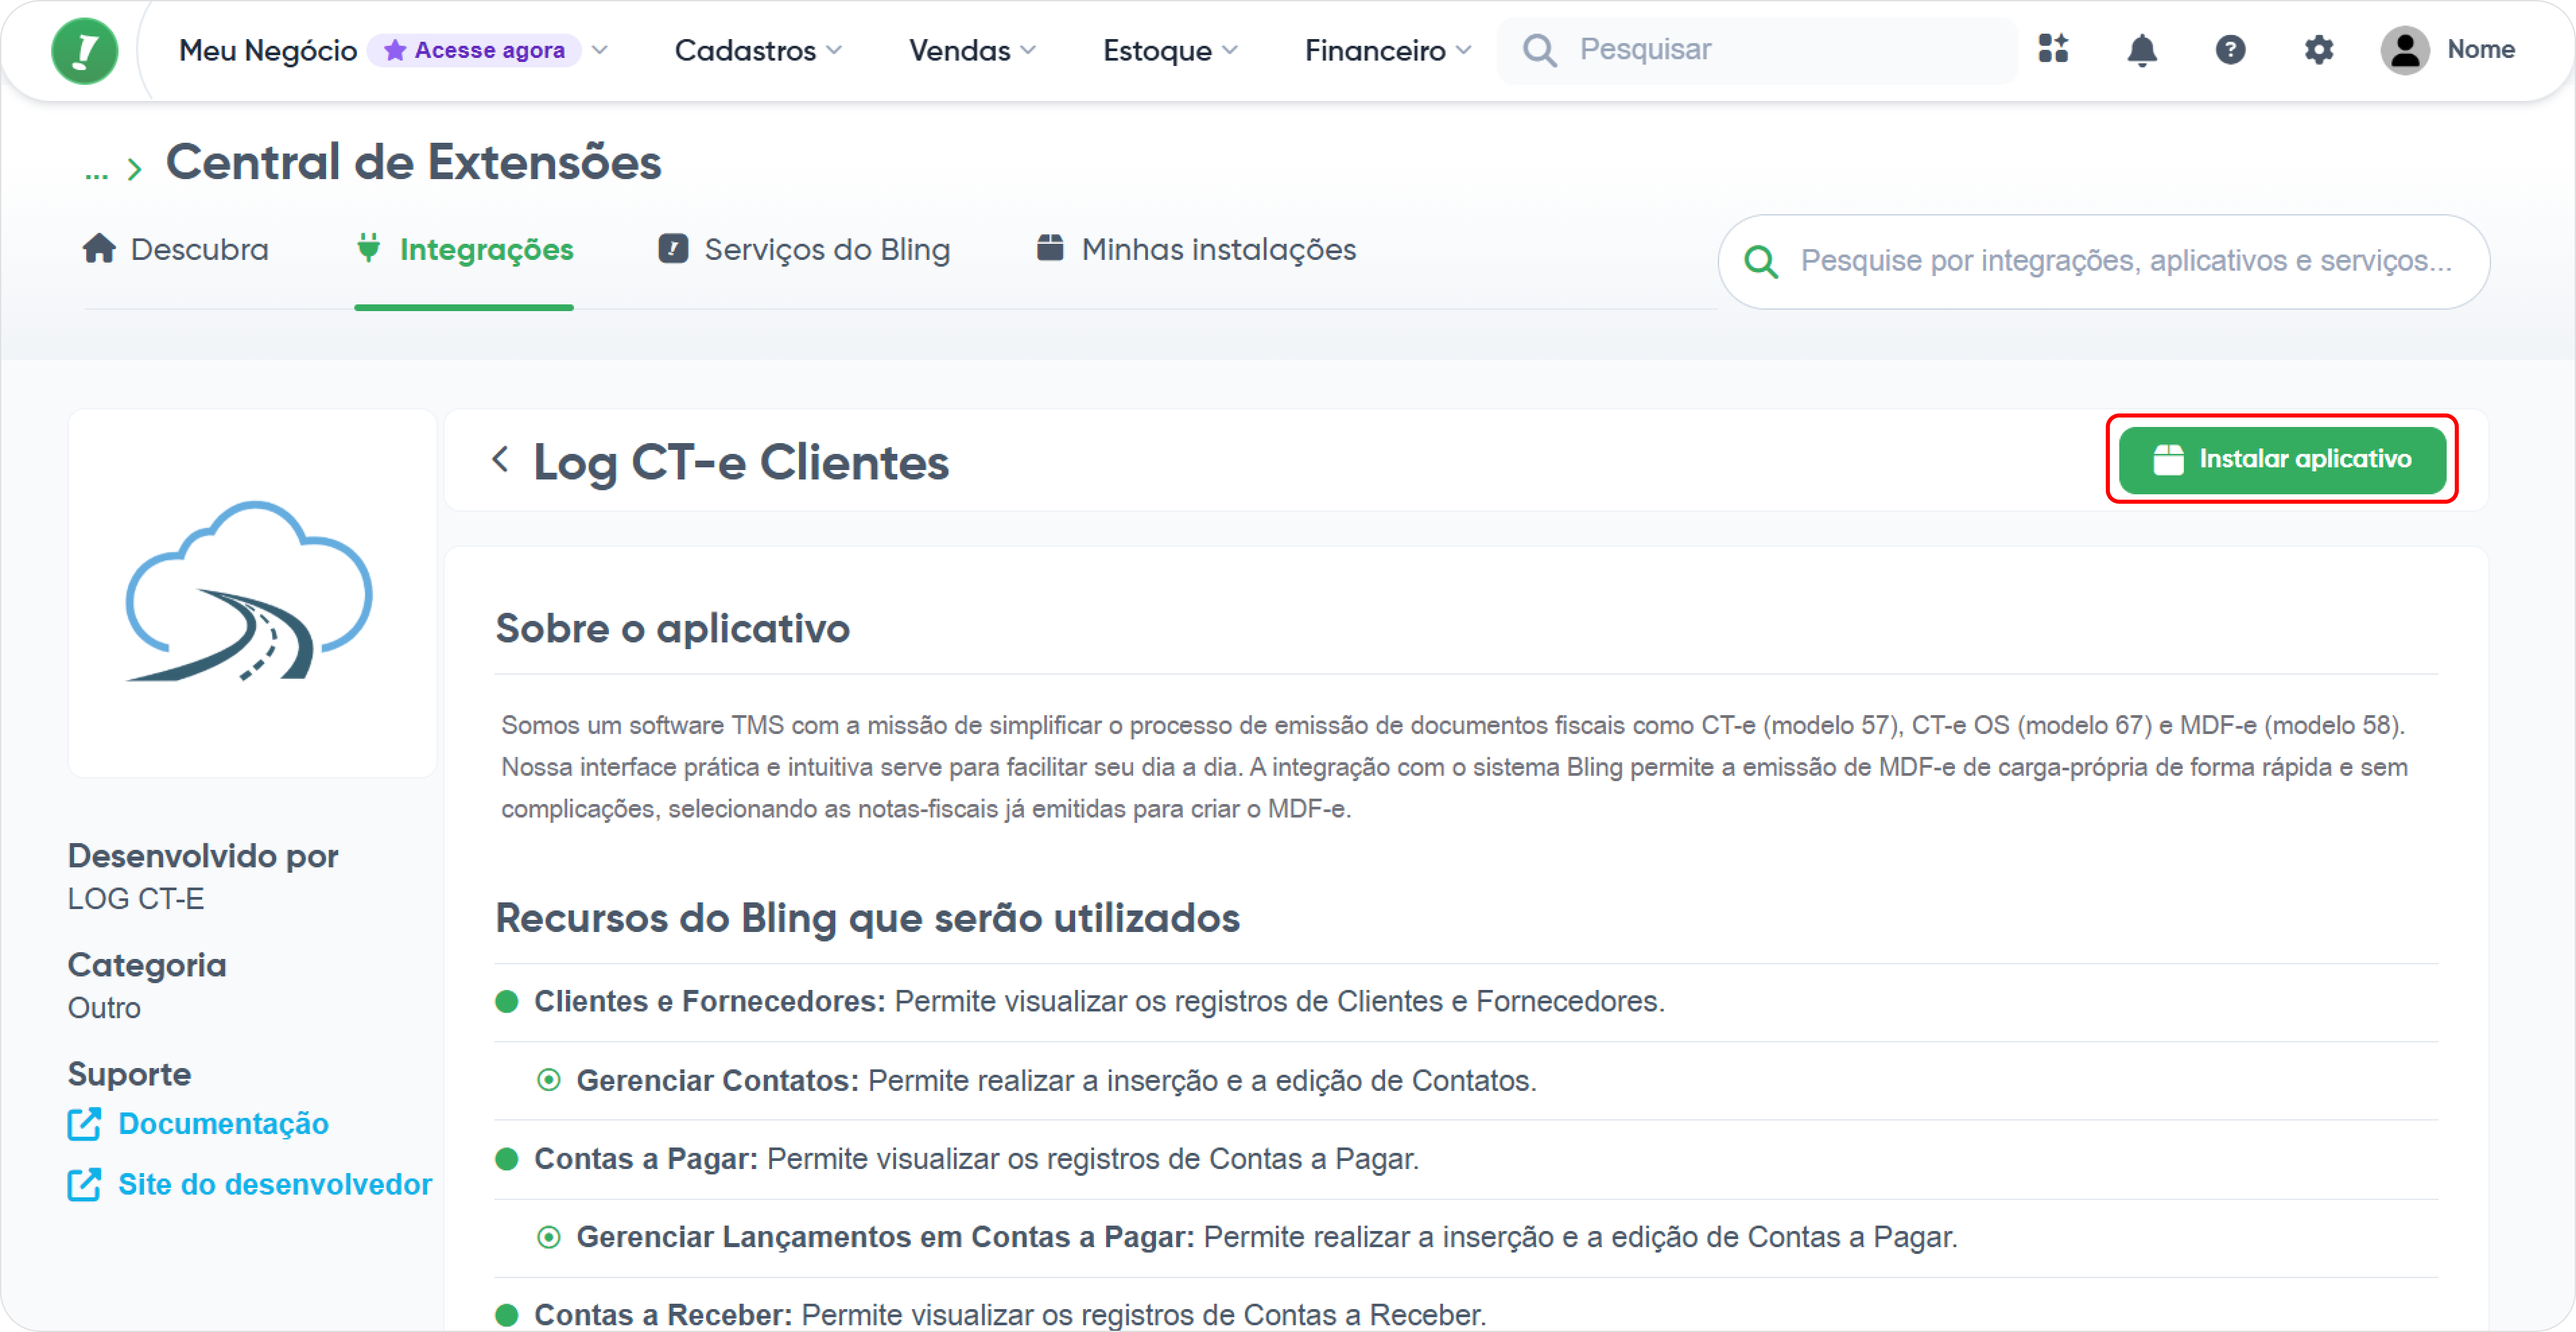Click the Serviços do Bling icon

pos(673,248)
